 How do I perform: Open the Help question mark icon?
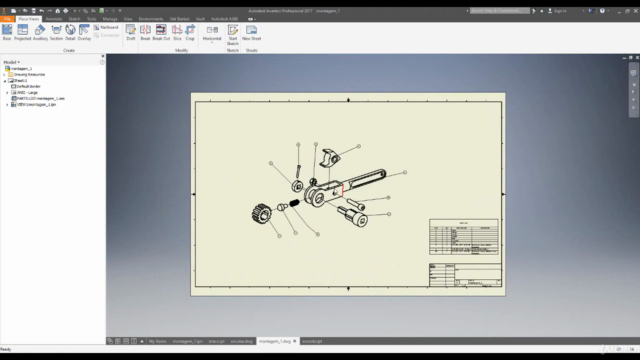coord(602,11)
